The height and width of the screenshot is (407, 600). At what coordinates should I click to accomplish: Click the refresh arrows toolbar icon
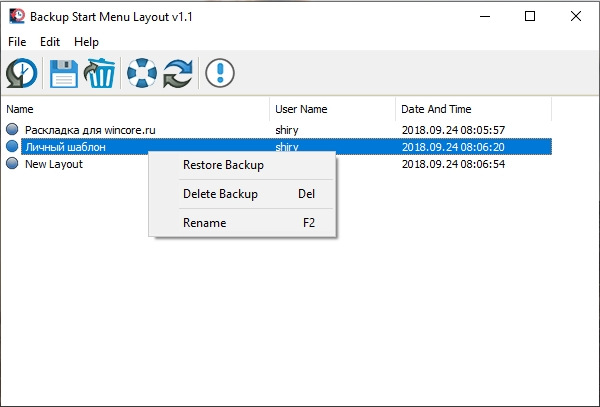(x=178, y=73)
